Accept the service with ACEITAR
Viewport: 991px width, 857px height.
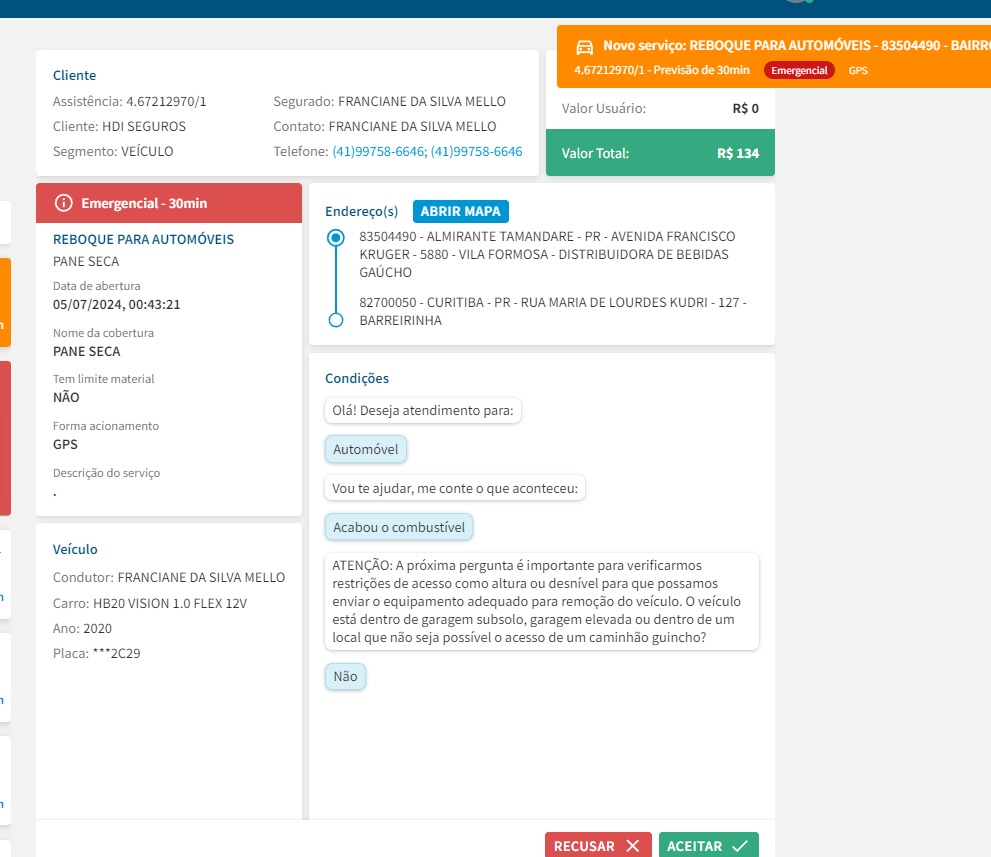point(708,845)
